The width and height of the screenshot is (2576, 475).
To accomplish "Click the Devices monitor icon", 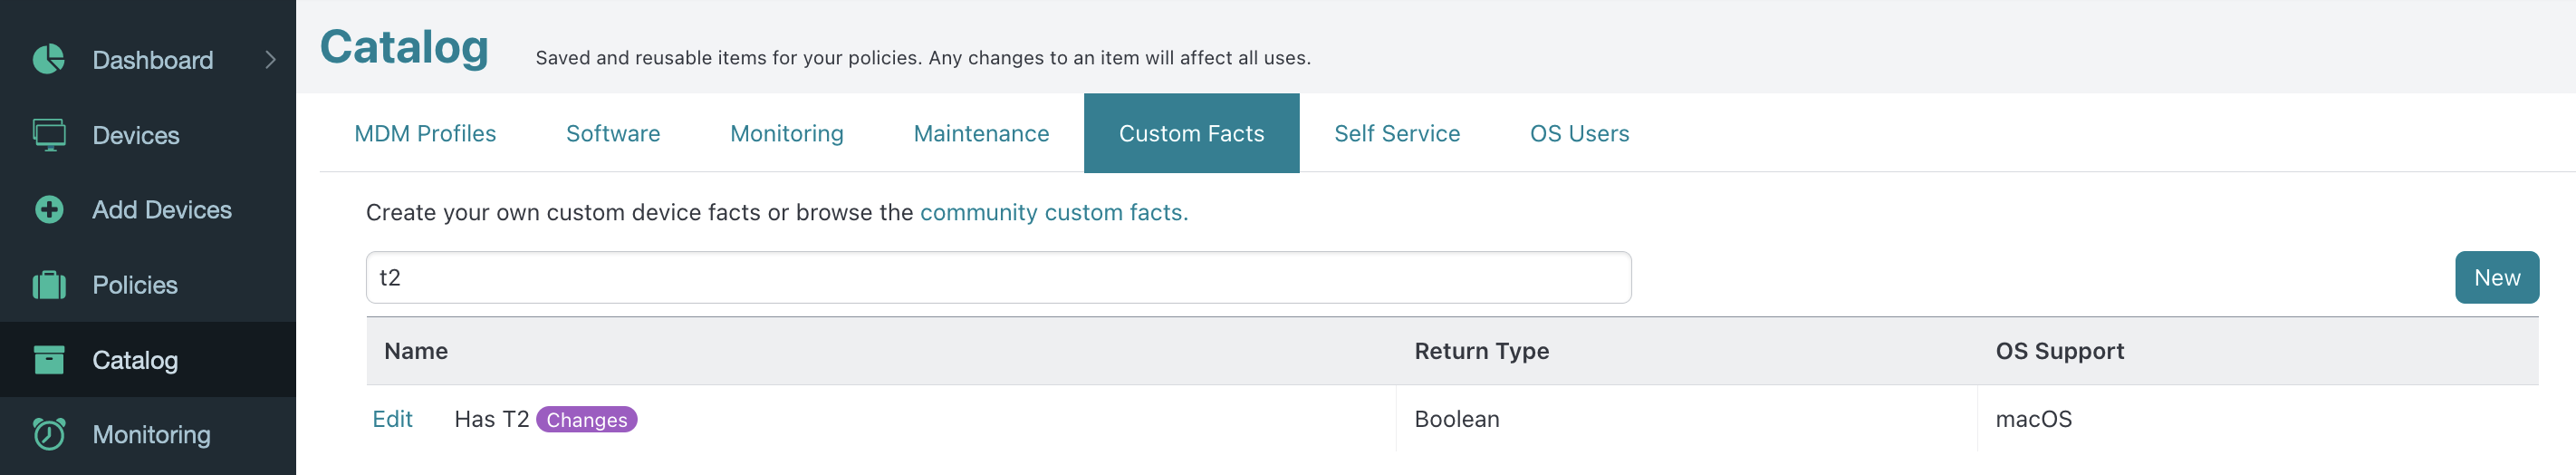I will pos(49,135).
